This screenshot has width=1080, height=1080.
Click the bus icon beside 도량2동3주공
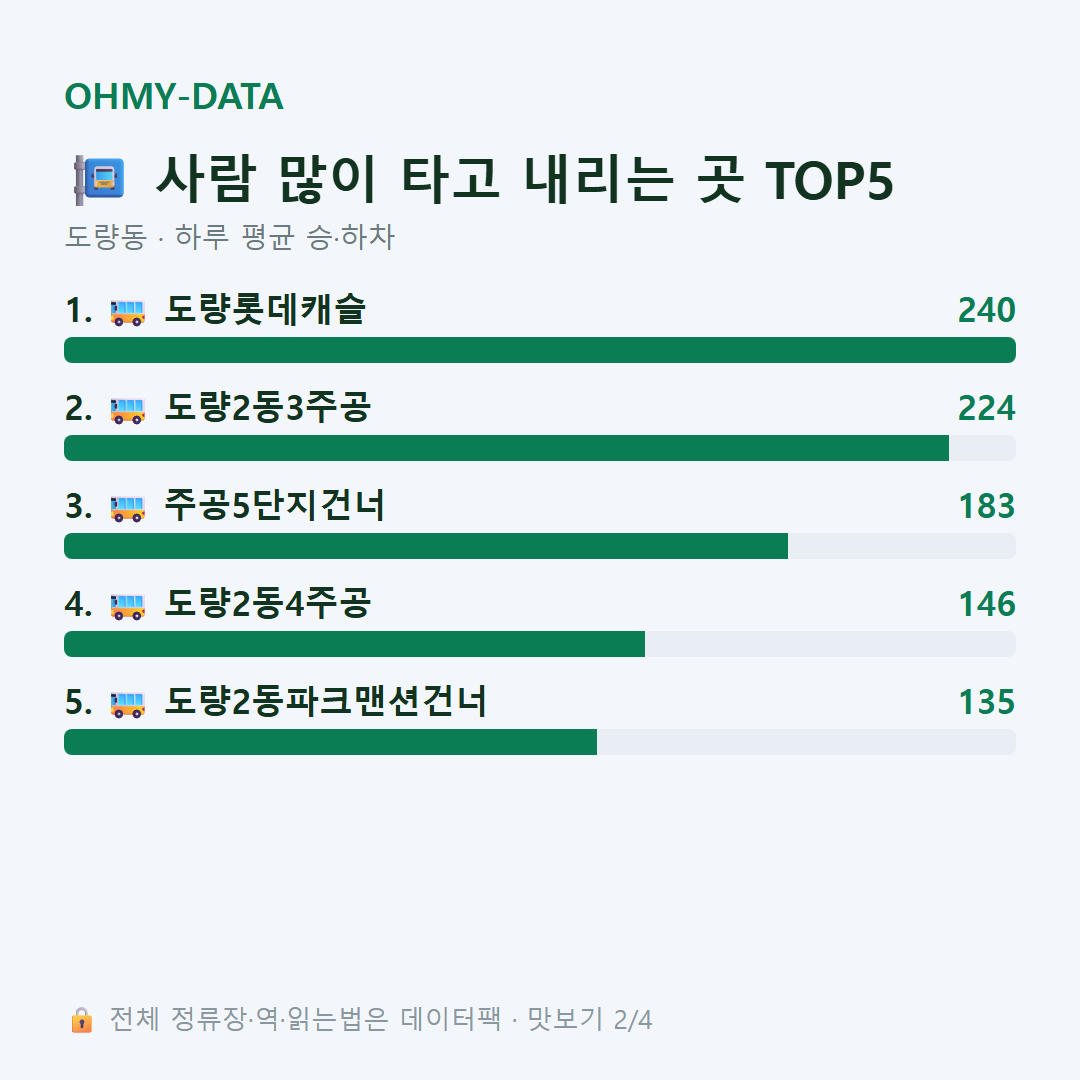127,410
